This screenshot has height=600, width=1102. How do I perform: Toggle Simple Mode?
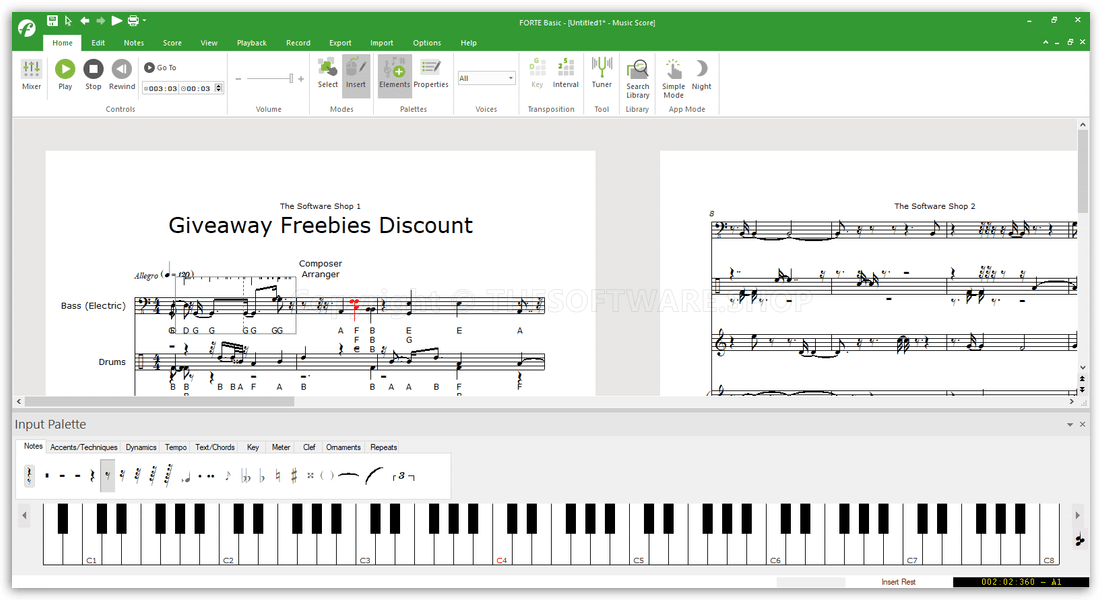673,75
